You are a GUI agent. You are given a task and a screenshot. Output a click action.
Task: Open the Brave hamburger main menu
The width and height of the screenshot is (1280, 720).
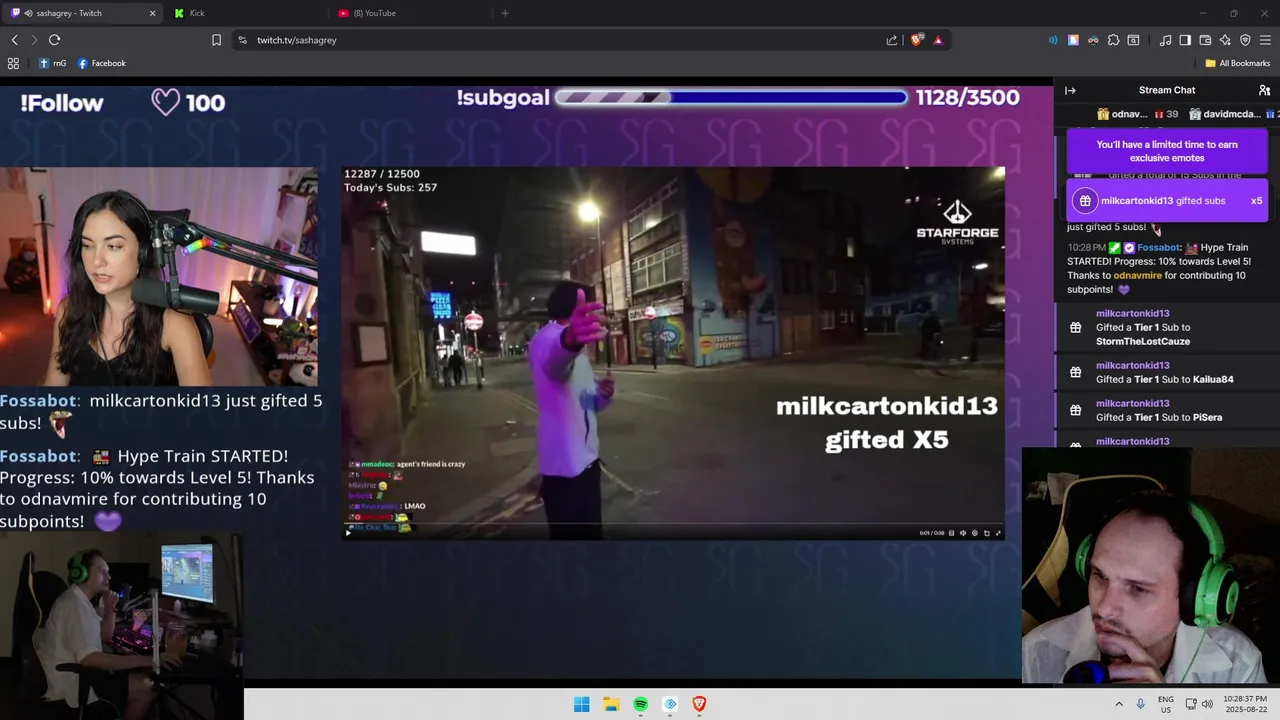[1265, 40]
